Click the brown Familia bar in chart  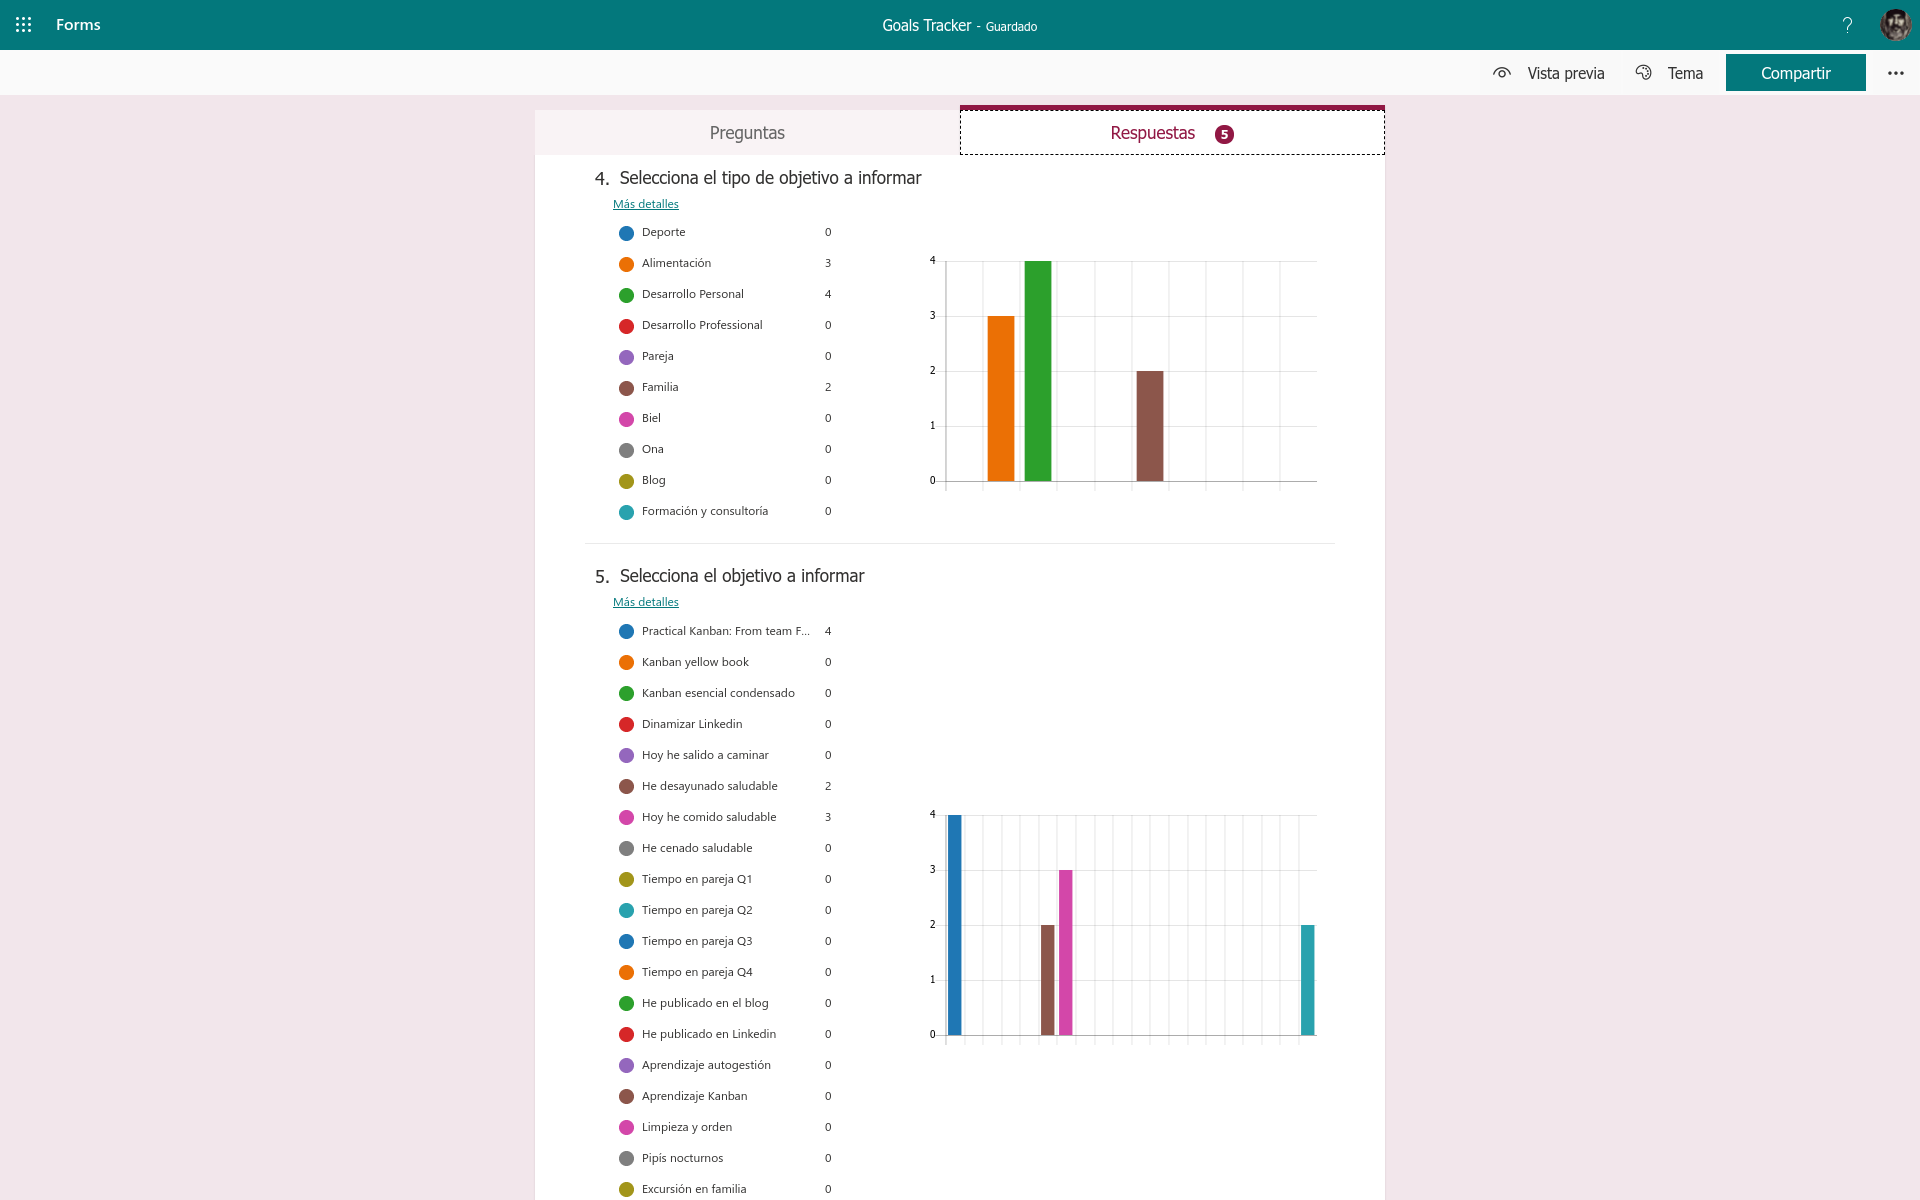click(1149, 426)
